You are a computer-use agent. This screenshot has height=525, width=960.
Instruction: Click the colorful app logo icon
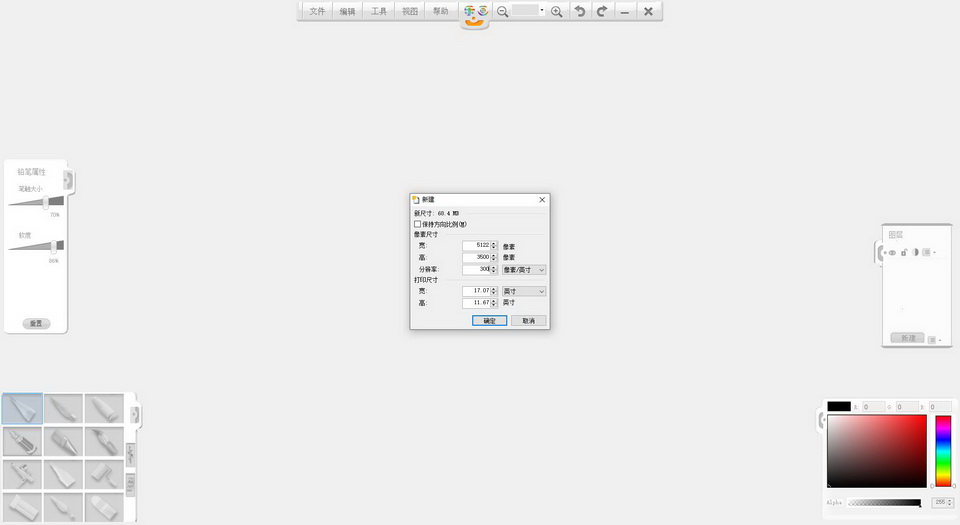coord(476,13)
